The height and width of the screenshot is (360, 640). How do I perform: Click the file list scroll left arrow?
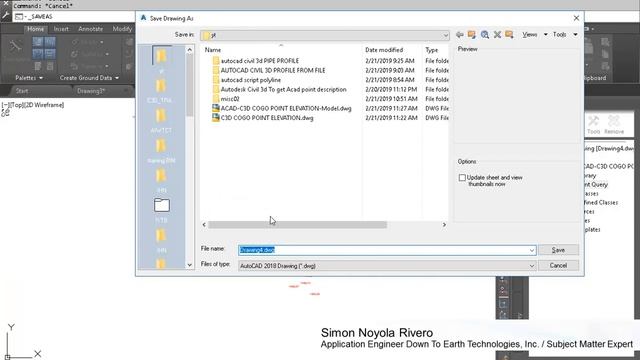(x=204, y=225)
